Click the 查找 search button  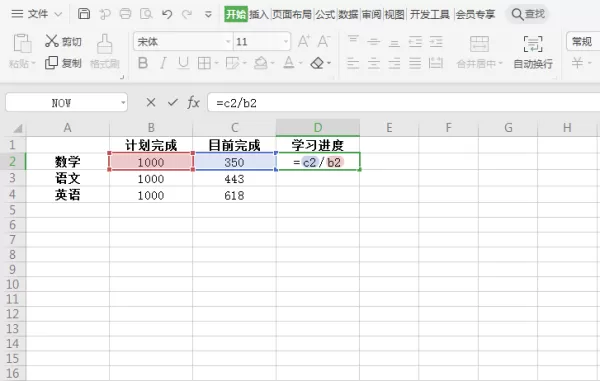point(528,15)
